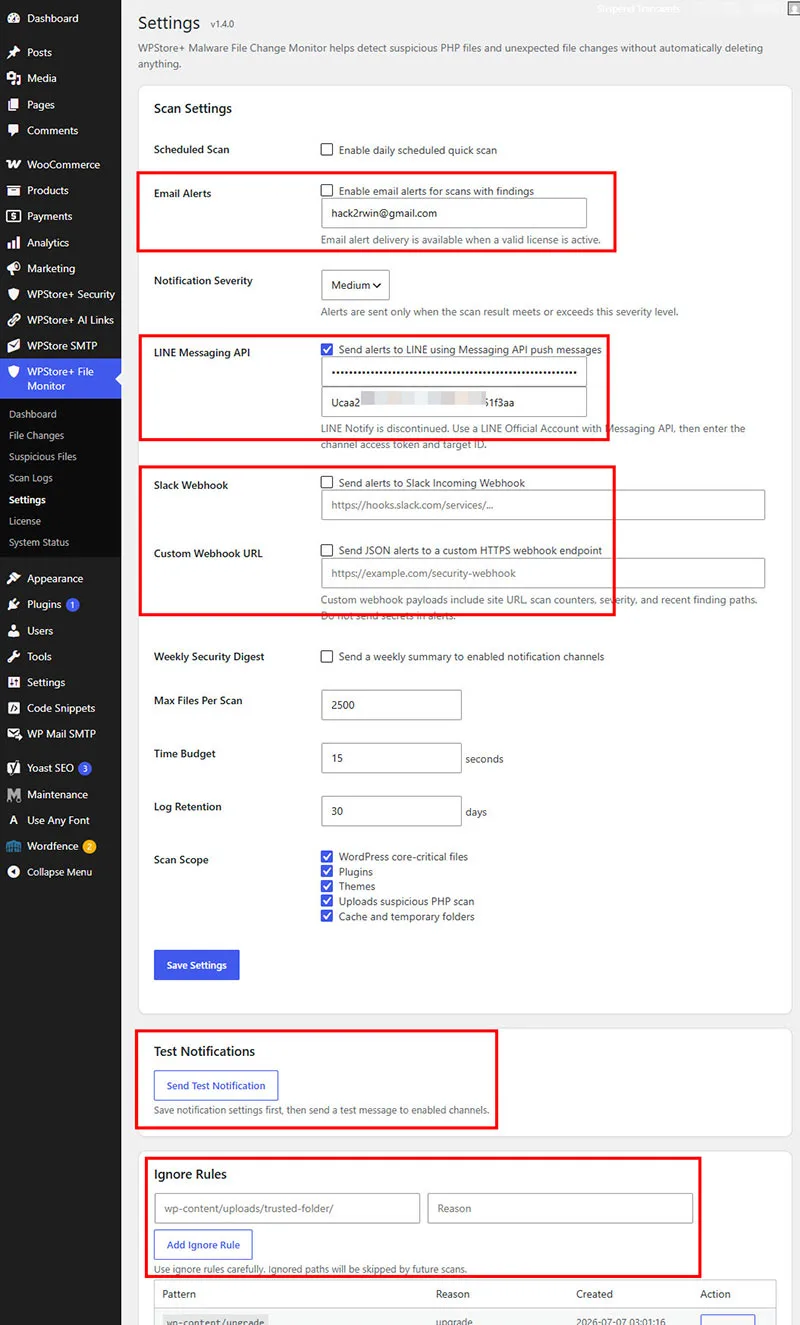
Task: Check Send JSON alerts to custom webhook
Action: 327,550
